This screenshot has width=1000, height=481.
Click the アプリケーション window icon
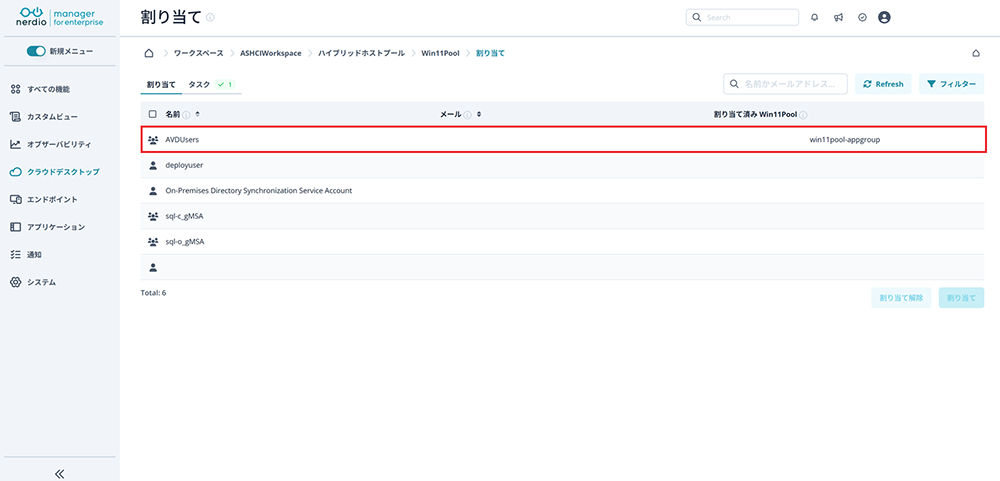[x=17, y=226]
